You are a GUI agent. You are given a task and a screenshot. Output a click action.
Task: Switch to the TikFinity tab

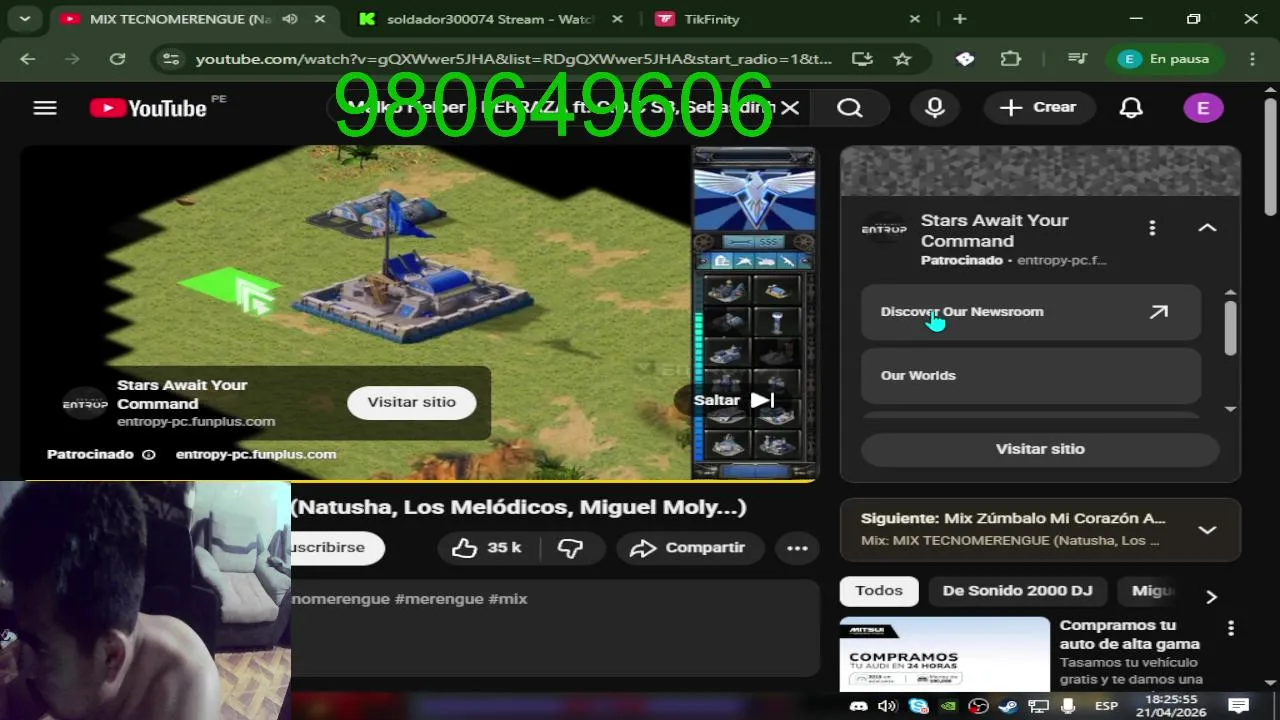pos(788,19)
